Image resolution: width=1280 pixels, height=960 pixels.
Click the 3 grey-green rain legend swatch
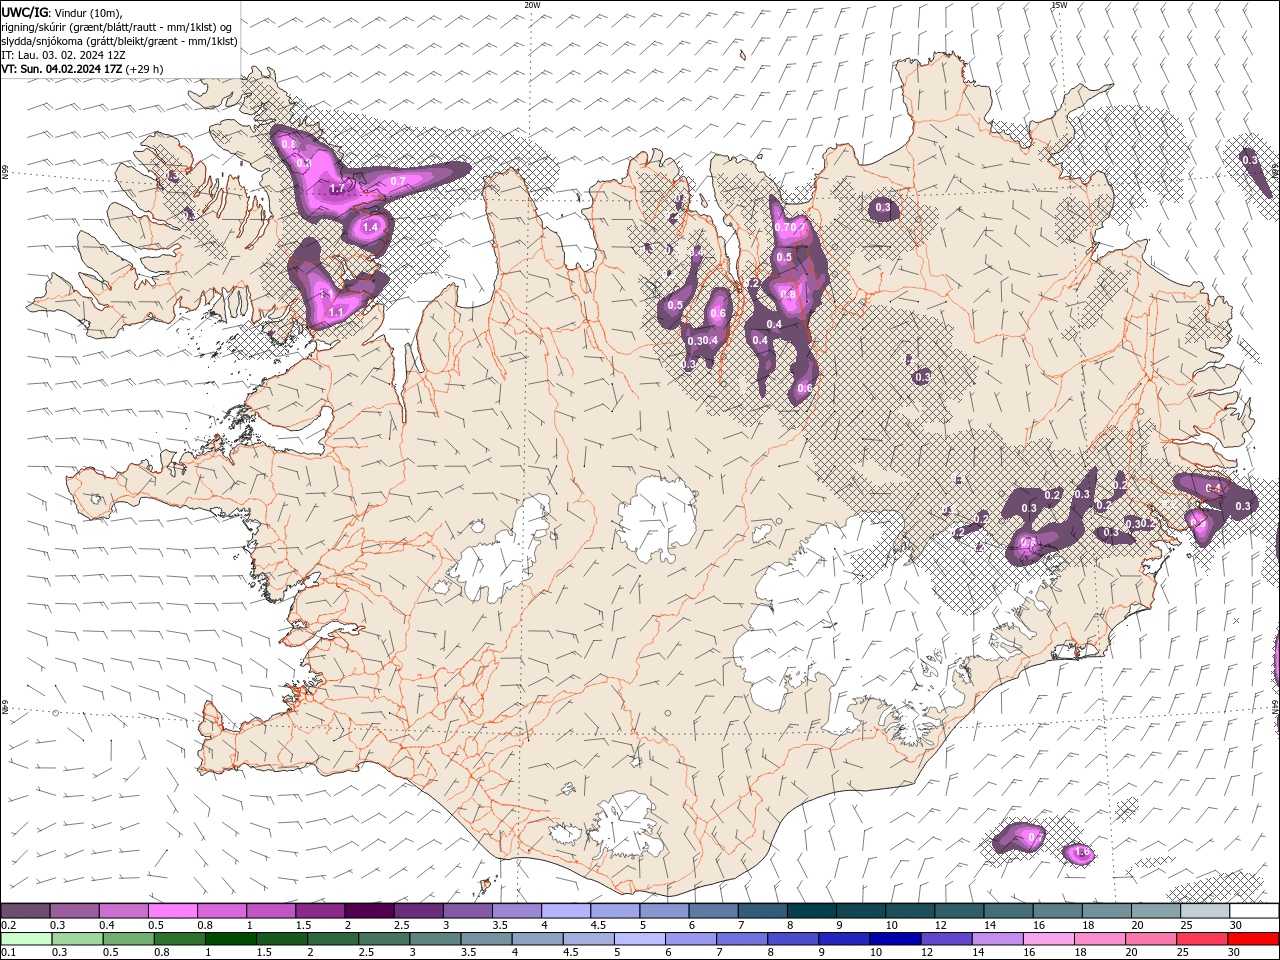pyautogui.click(x=435, y=939)
